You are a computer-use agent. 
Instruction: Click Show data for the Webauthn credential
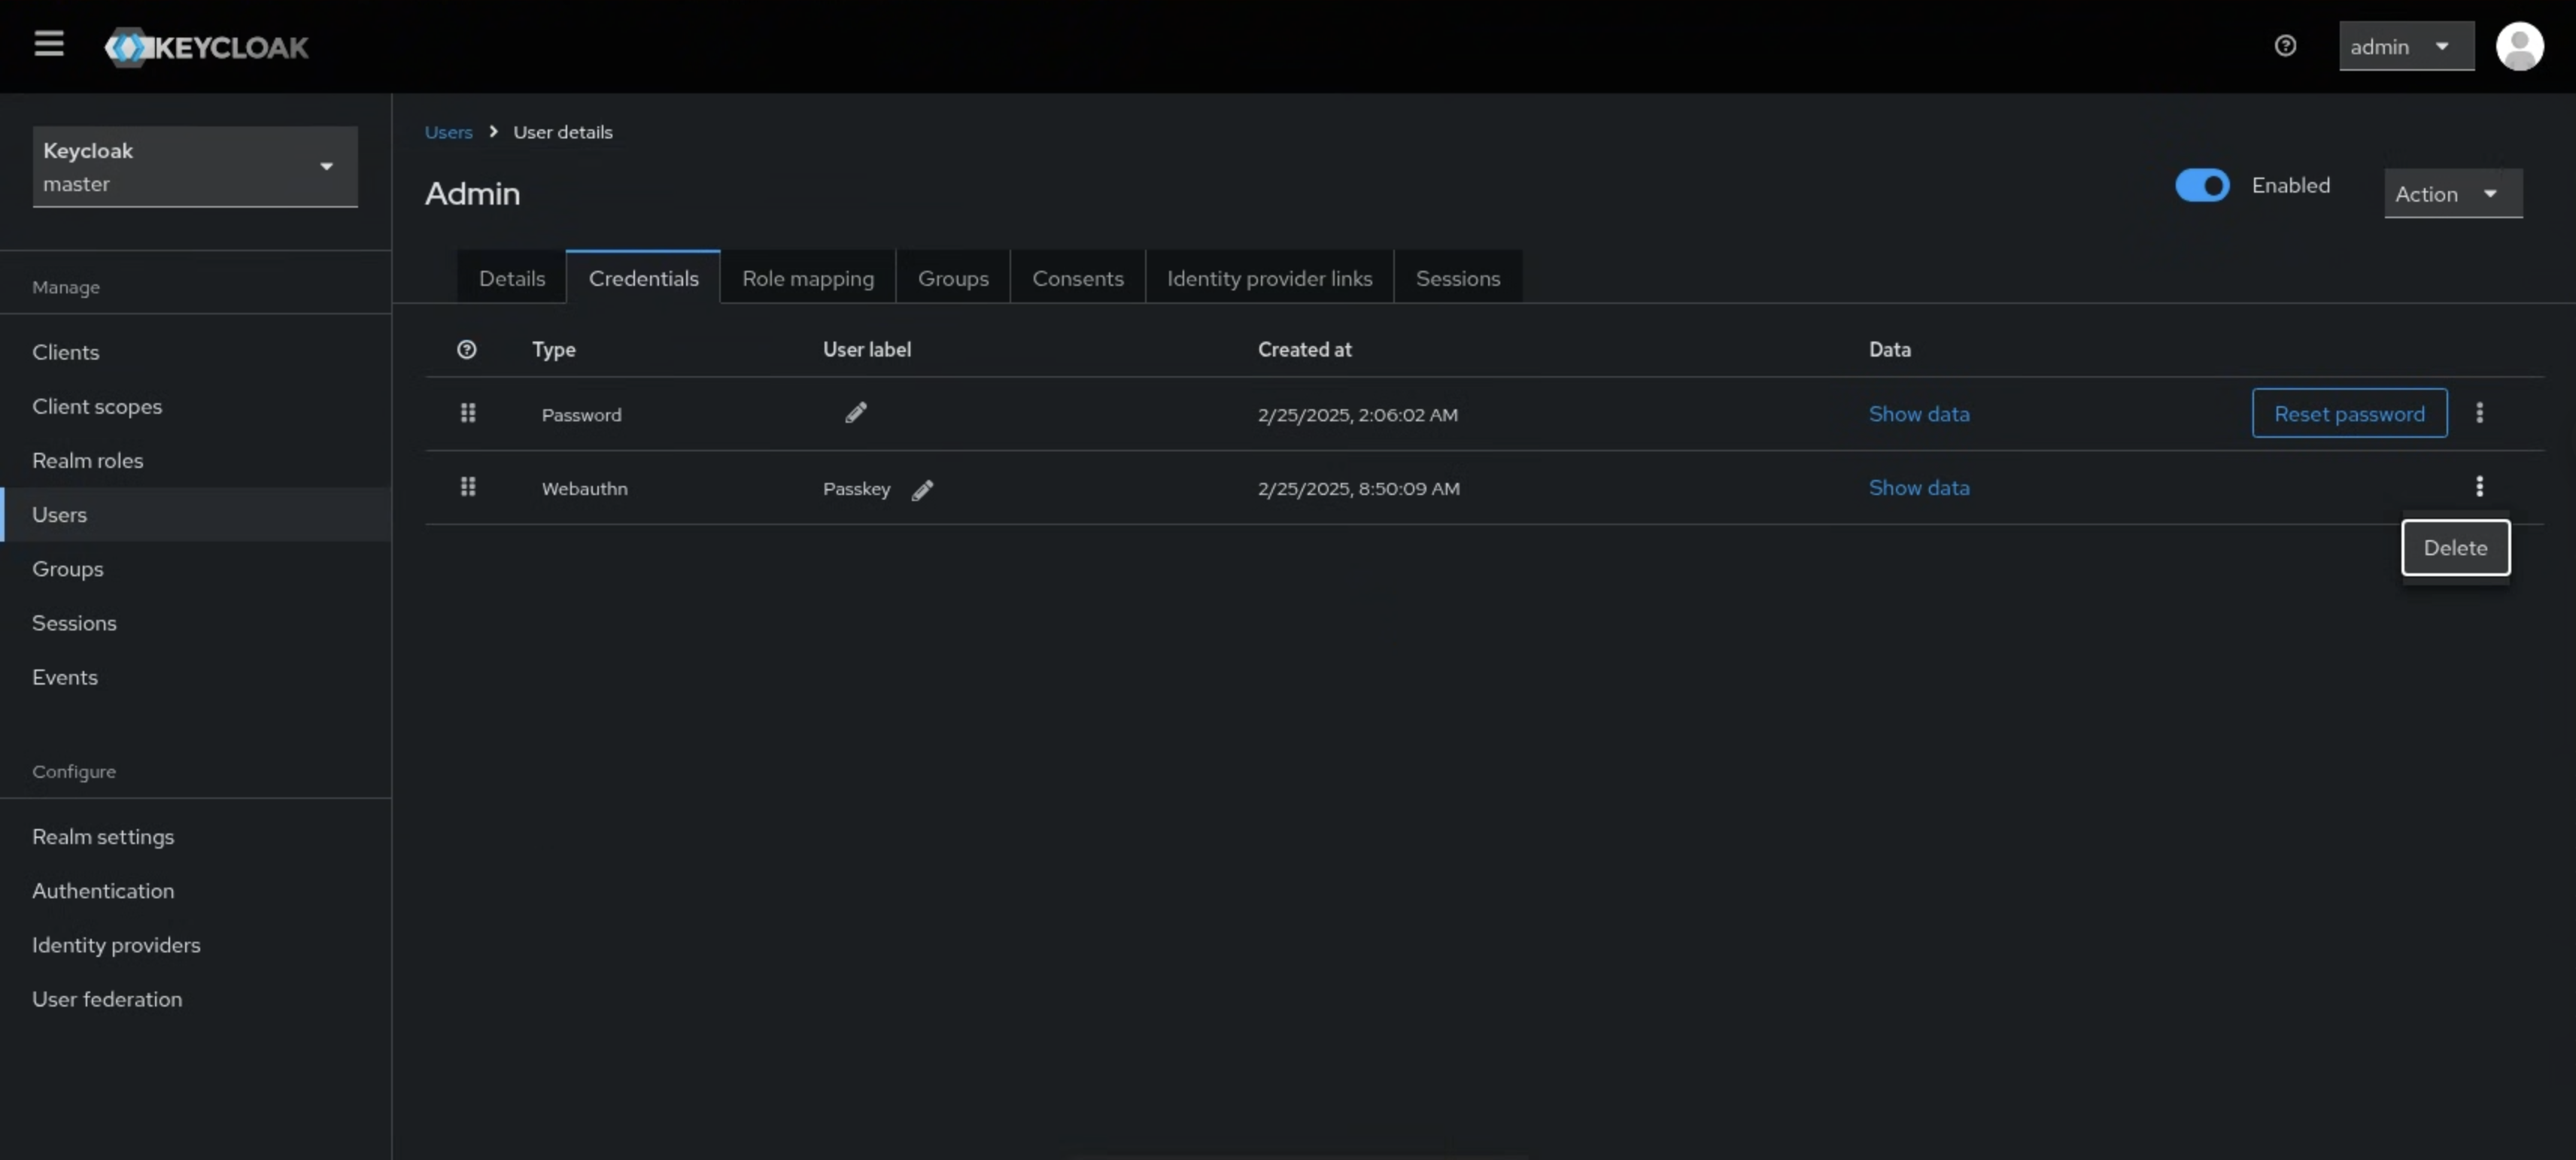1918,488
